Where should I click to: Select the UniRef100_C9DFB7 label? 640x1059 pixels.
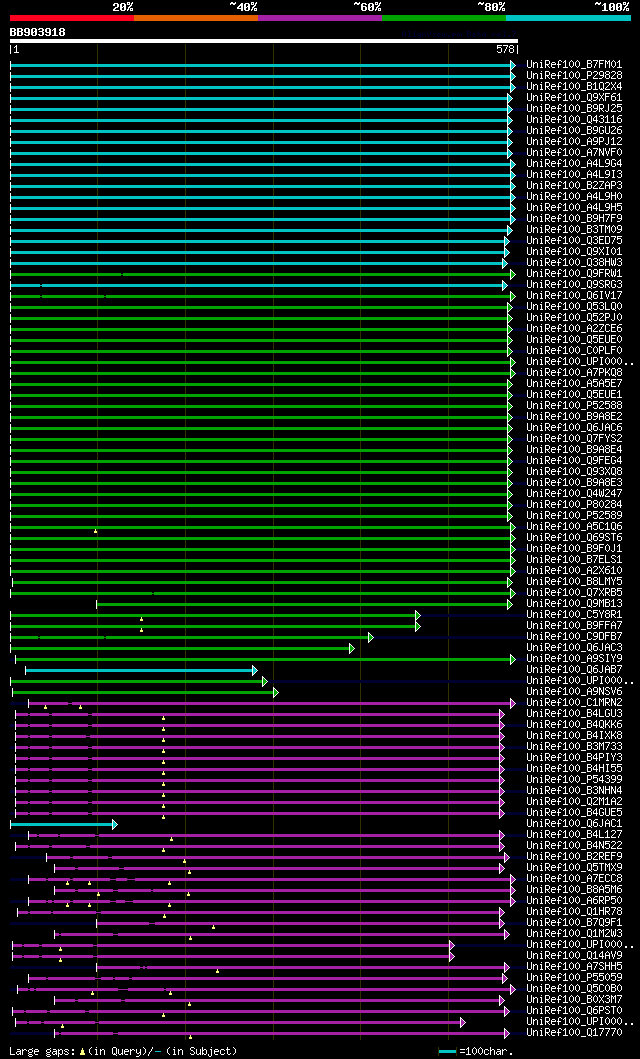(x=574, y=637)
